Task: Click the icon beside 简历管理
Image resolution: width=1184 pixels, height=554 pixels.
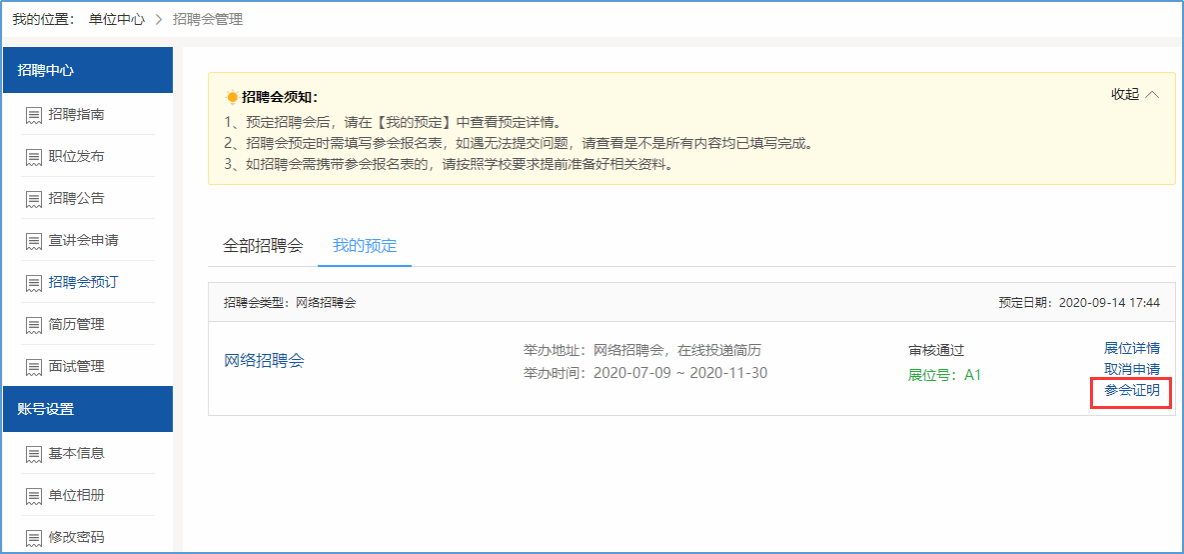Action: pos(34,325)
